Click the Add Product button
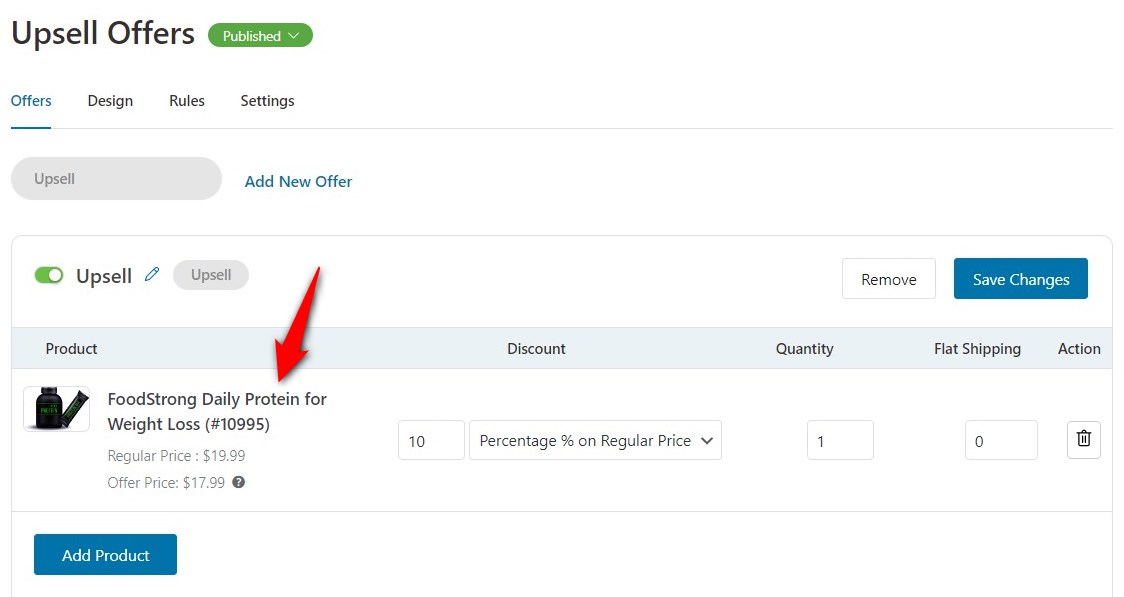 coord(105,554)
